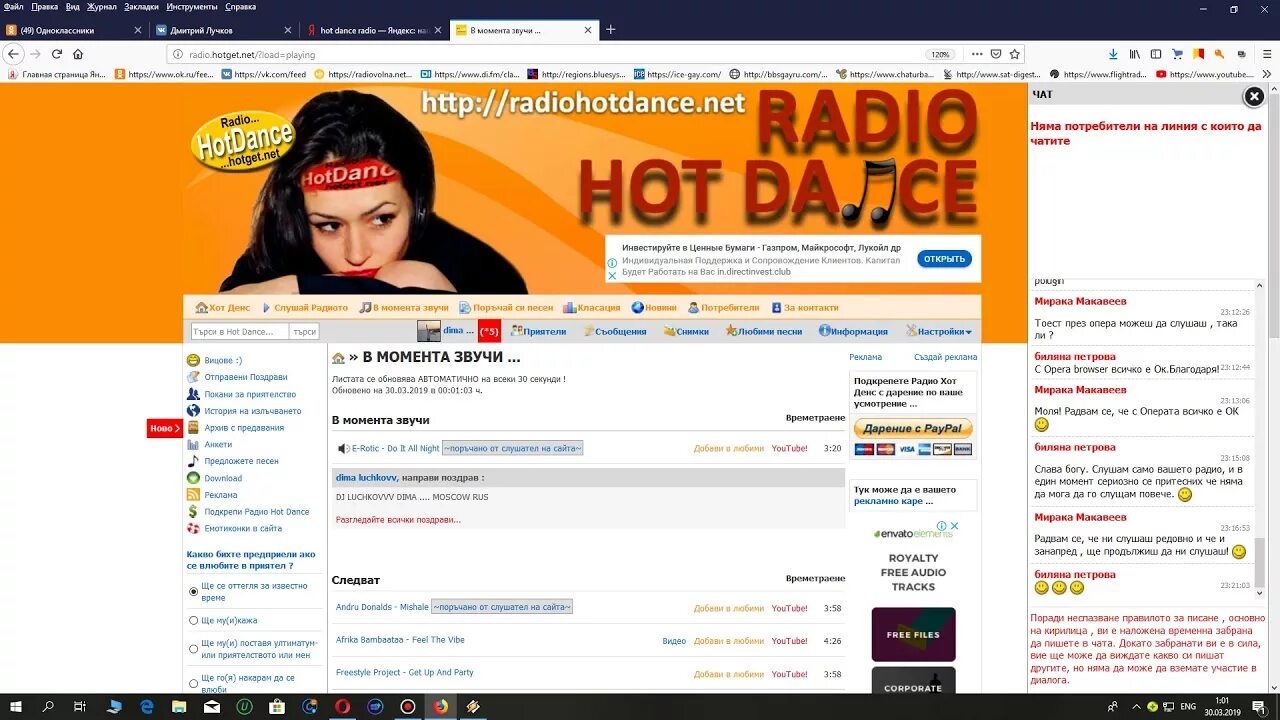Click YouTube! link for E-Rotic track

pos(789,449)
